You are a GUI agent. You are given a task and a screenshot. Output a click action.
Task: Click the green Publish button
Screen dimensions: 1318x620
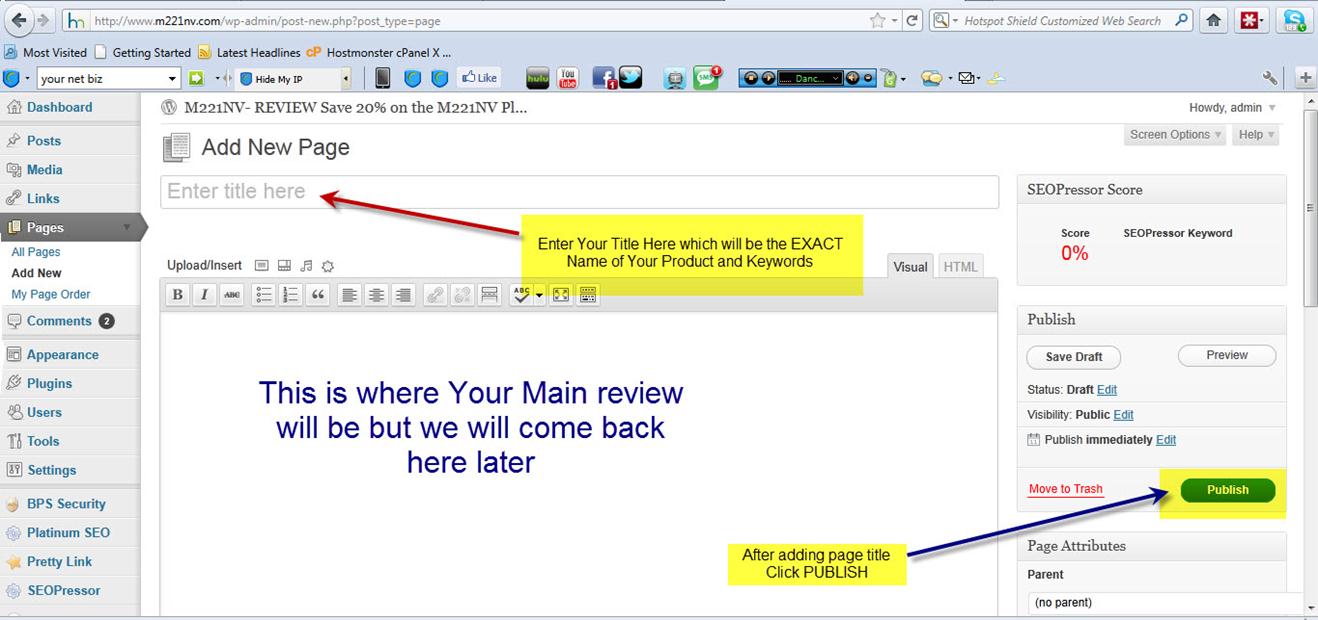click(x=1227, y=490)
